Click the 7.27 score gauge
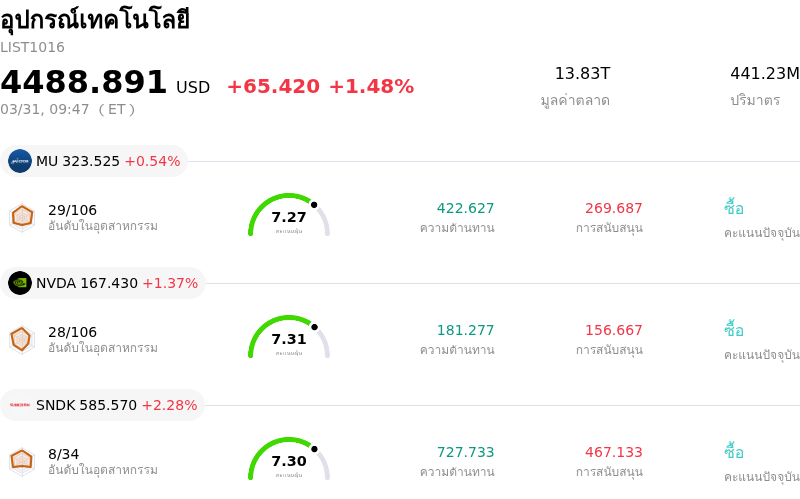This screenshot has height=499, width=800. point(289,216)
